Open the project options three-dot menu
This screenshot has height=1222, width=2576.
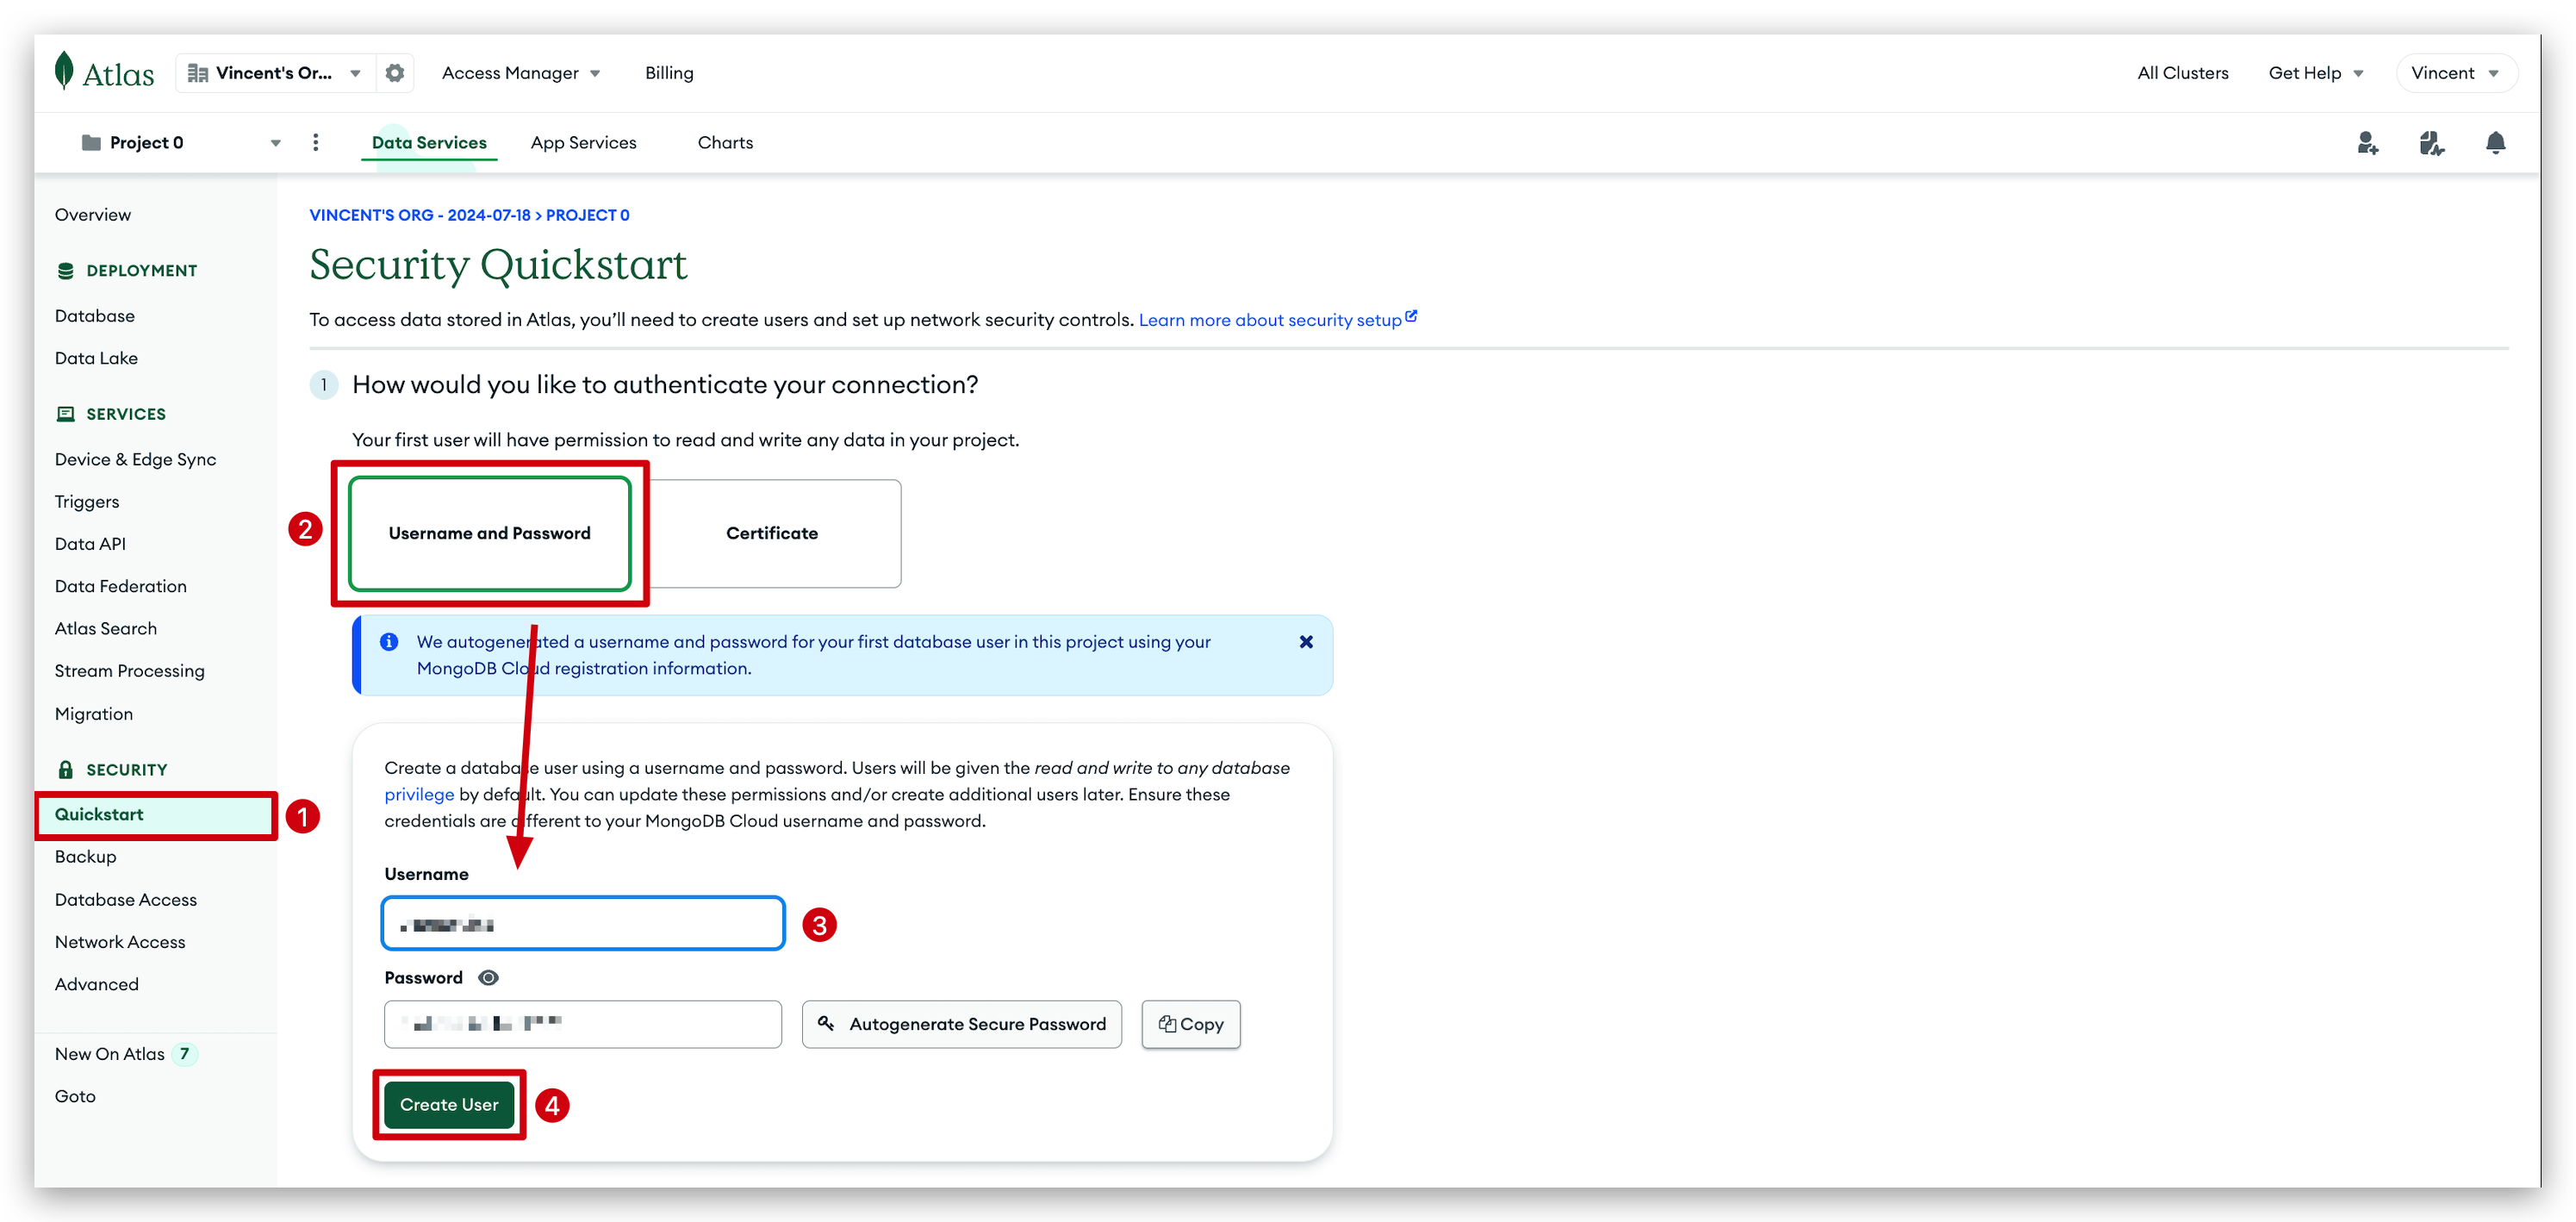(x=316, y=142)
